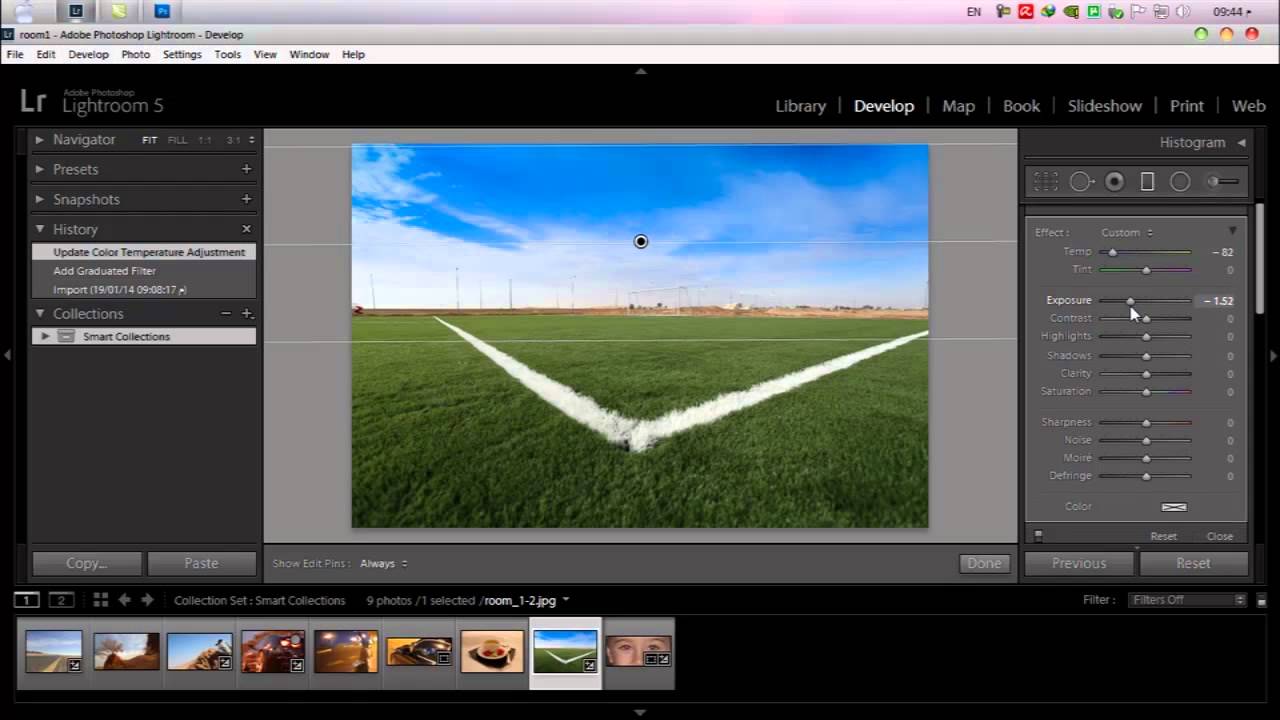Switch to the Slideshow module
The height and width of the screenshot is (720, 1280).
[1104, 106]
